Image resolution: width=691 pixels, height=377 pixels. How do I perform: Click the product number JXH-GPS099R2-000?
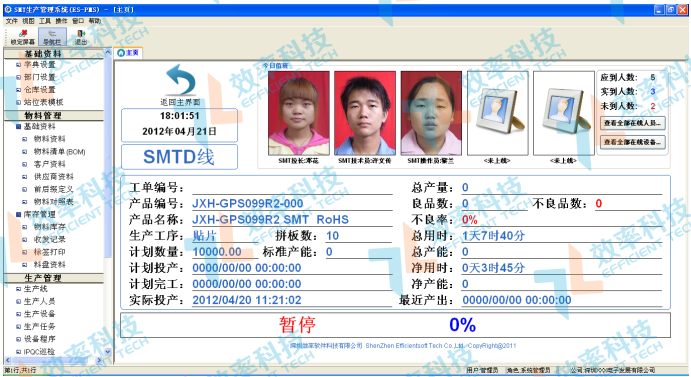click(x=248, y=203)
